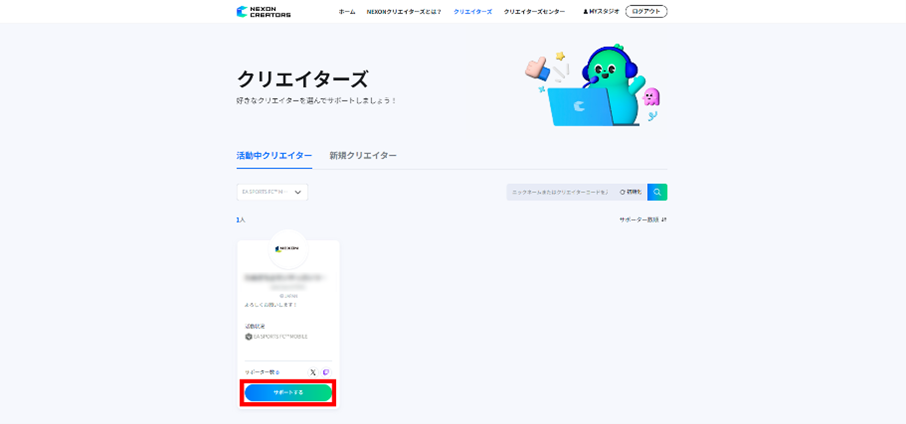Switch to the 新規クリエイター tab
The width and height of the screenshot is (906, 424).
(363, 156)
